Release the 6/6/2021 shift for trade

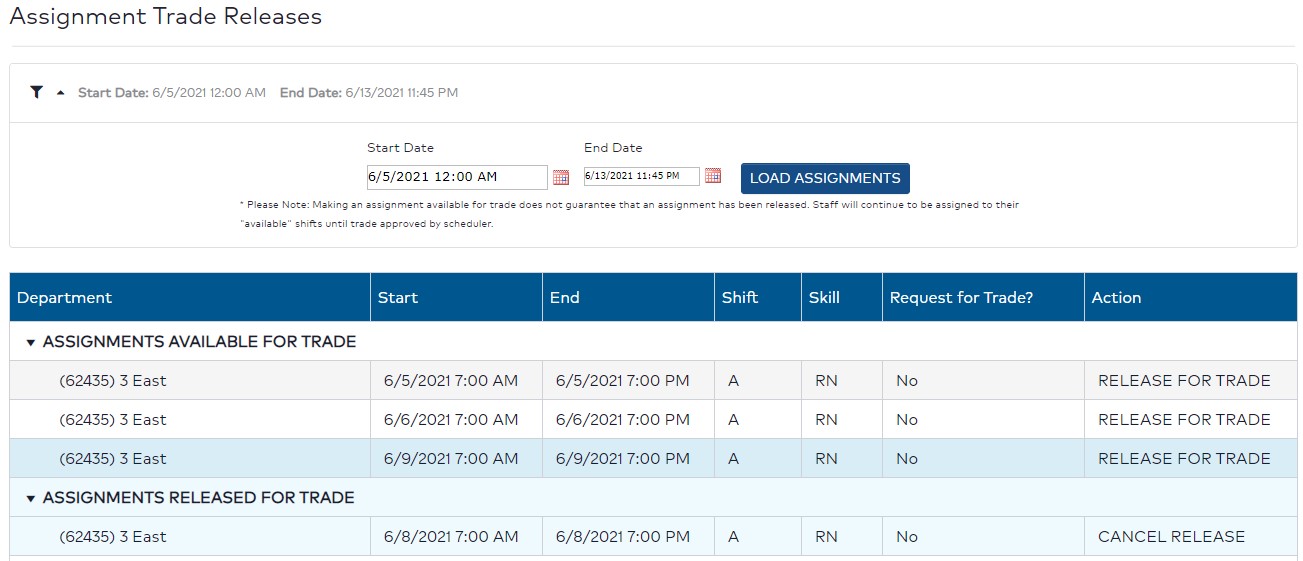1184,420
